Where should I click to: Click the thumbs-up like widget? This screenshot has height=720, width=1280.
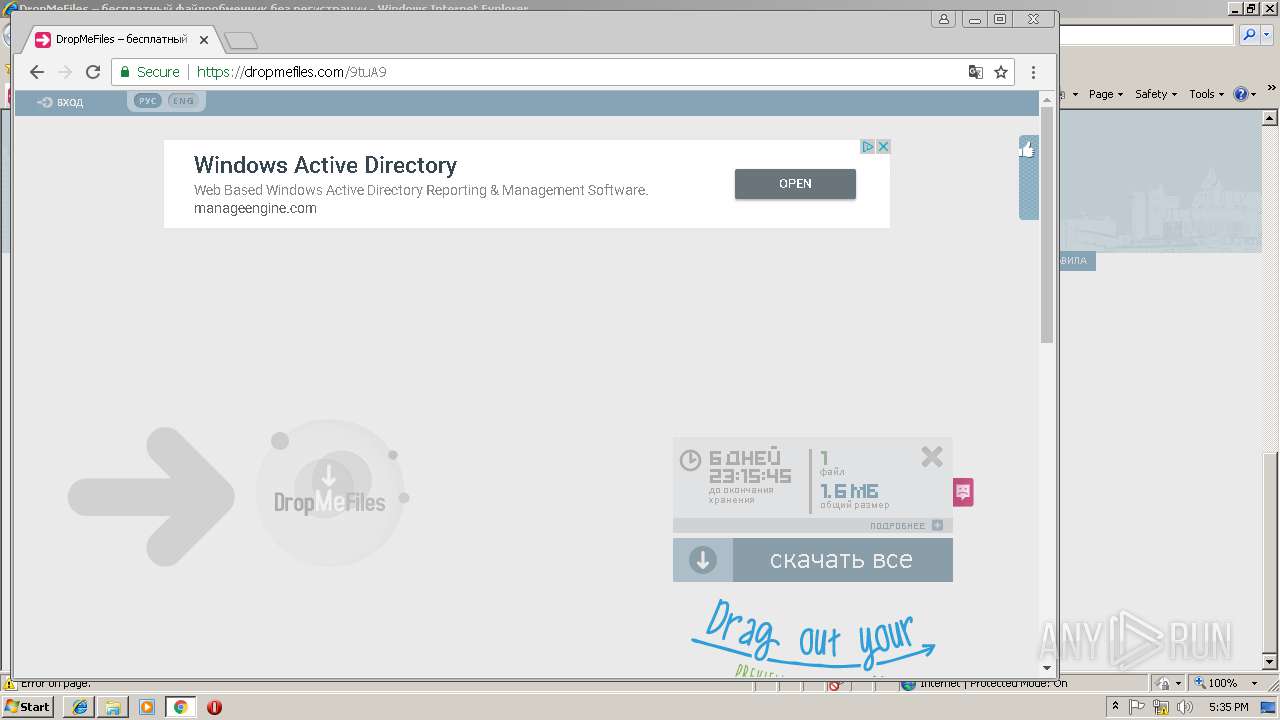point(1027,150)
